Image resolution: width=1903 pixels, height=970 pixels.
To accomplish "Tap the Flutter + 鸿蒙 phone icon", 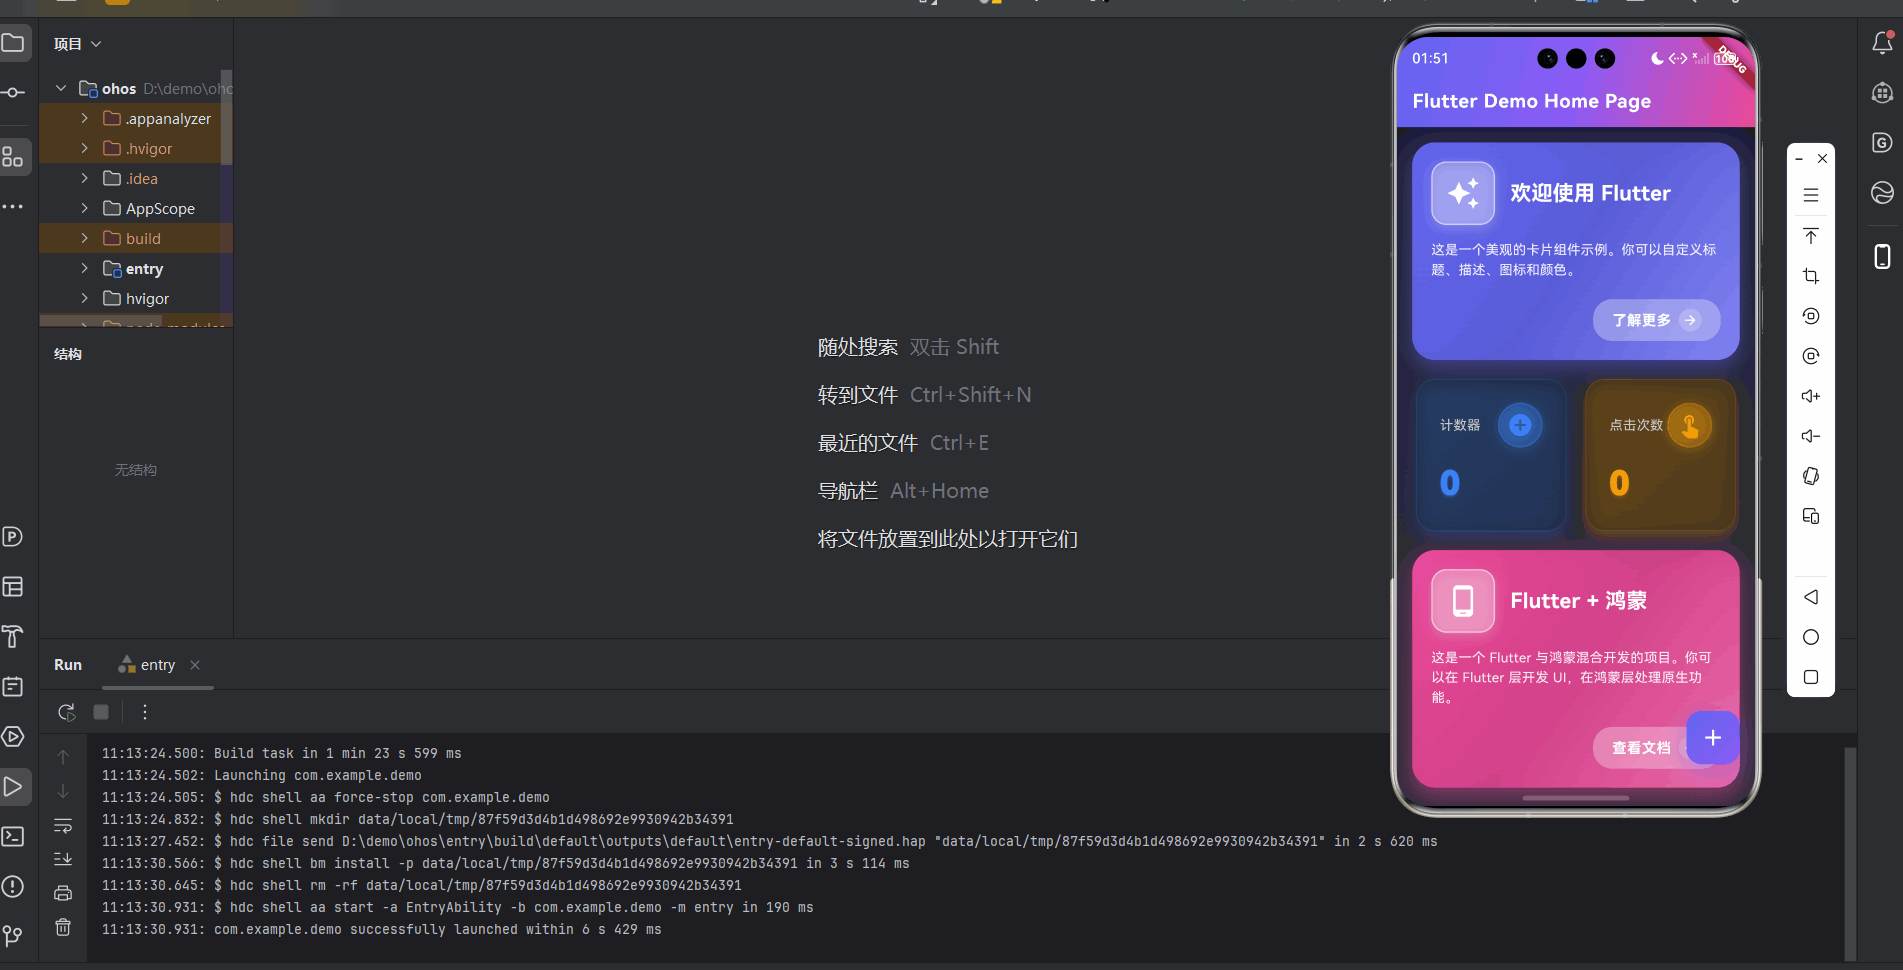I will (x=1463, y=601).
